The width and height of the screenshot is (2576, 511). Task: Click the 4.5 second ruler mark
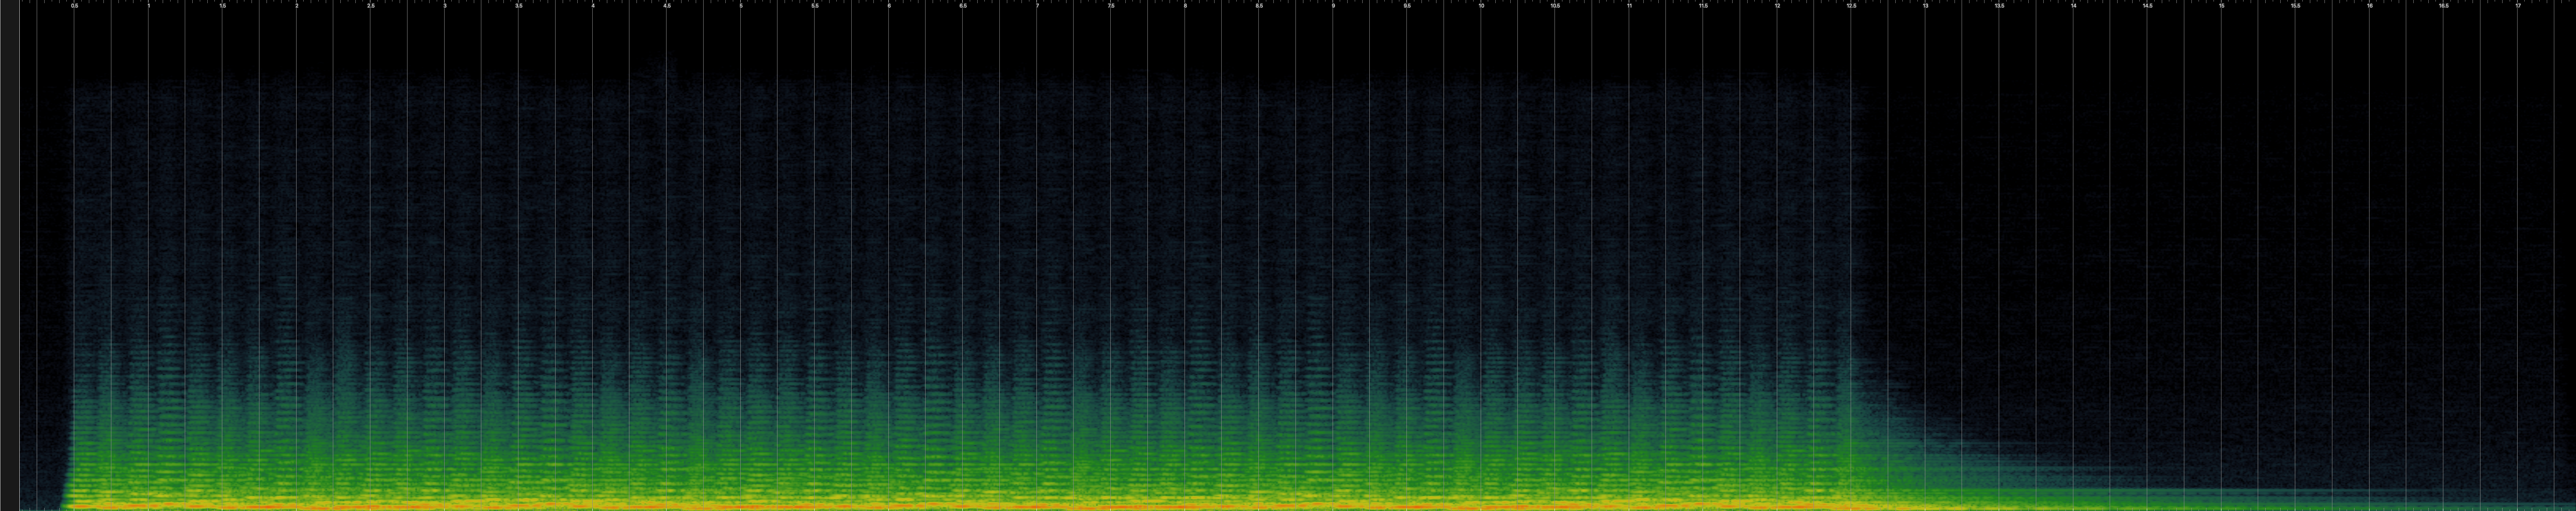pos(667,6)
